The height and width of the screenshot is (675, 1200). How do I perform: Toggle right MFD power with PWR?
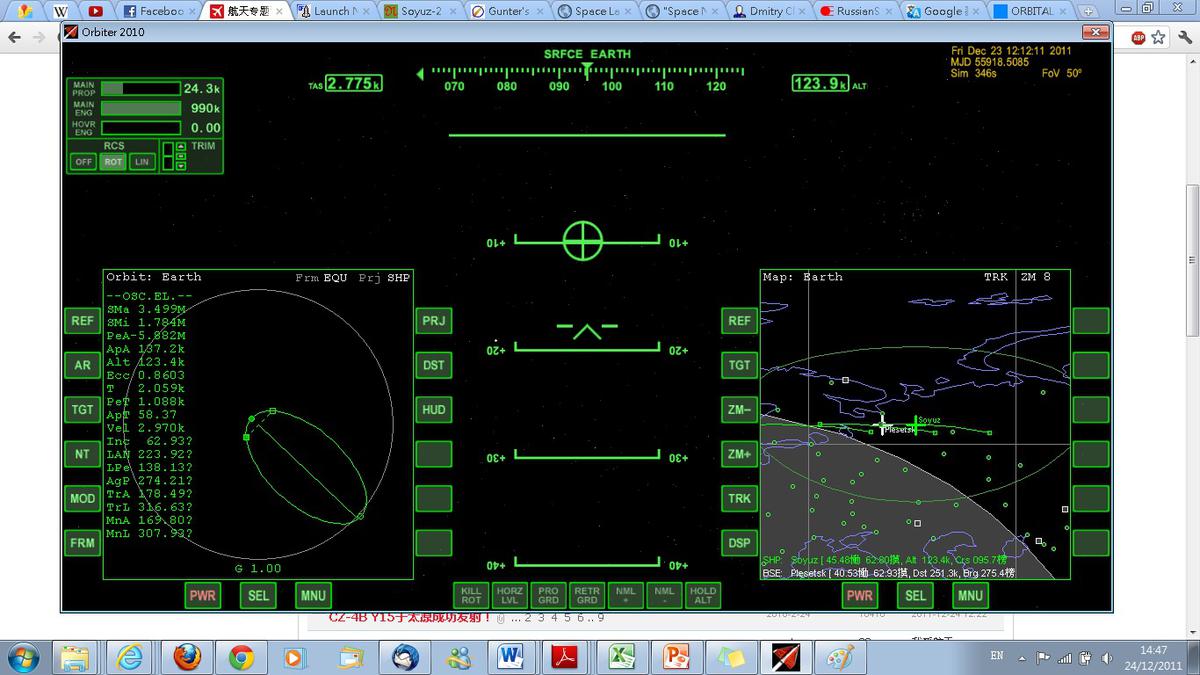tap(860, 595)
